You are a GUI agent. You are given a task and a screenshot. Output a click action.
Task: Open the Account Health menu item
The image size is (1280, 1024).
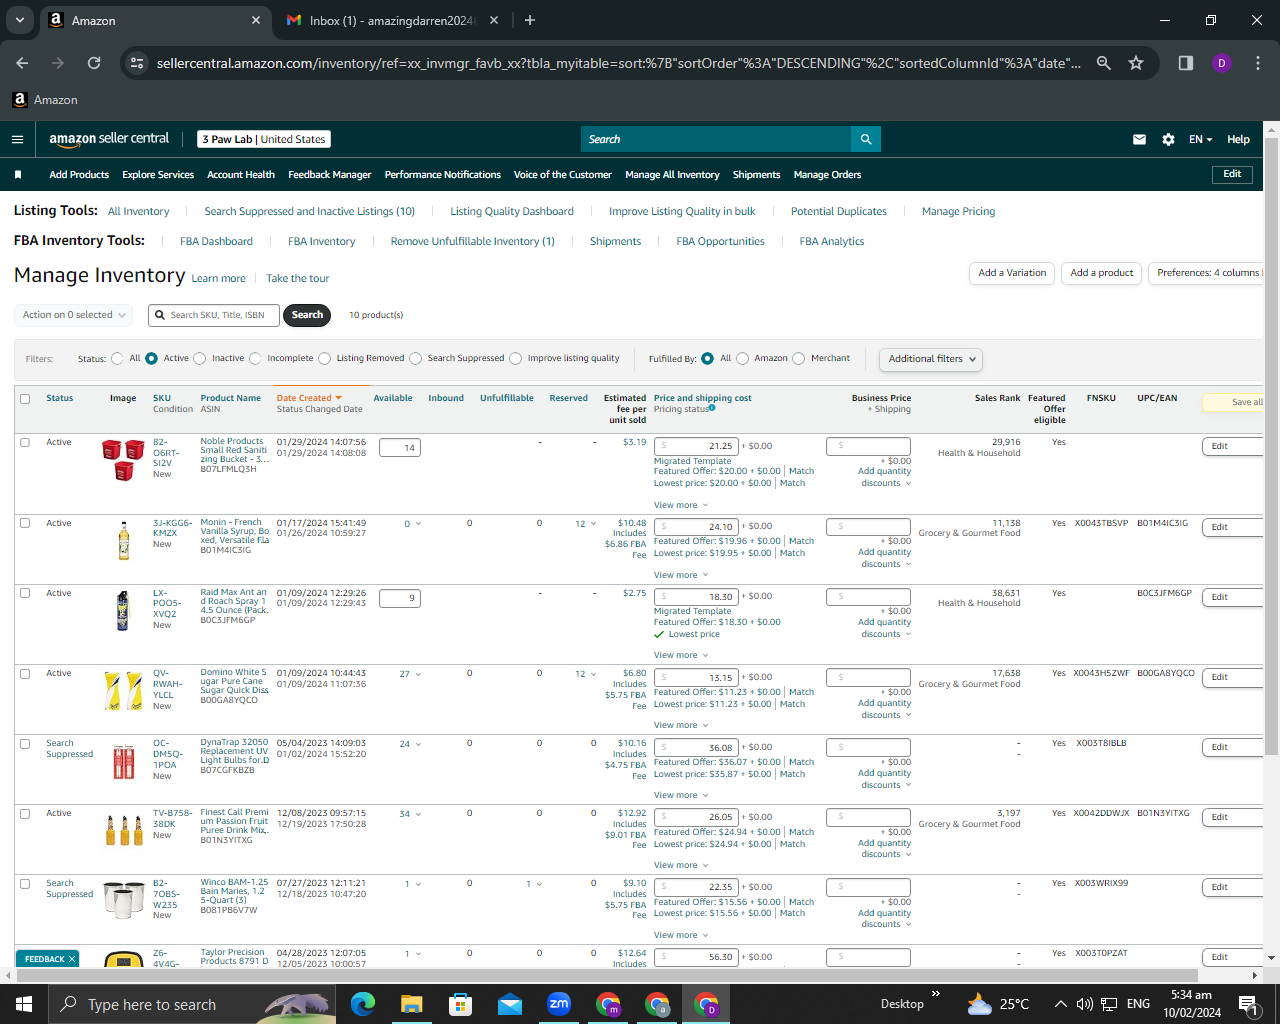point(241,175)
